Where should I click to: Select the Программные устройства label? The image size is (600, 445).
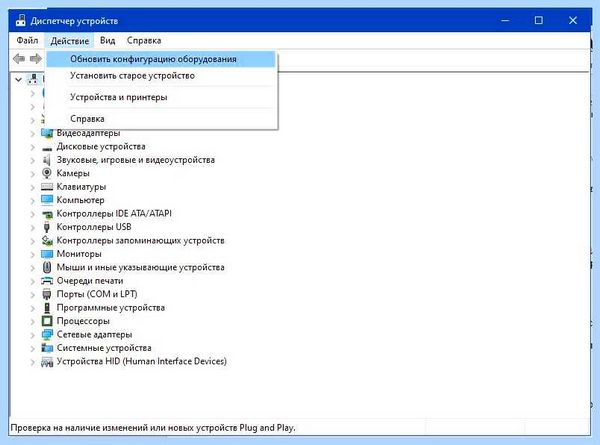tap(111, 308)
